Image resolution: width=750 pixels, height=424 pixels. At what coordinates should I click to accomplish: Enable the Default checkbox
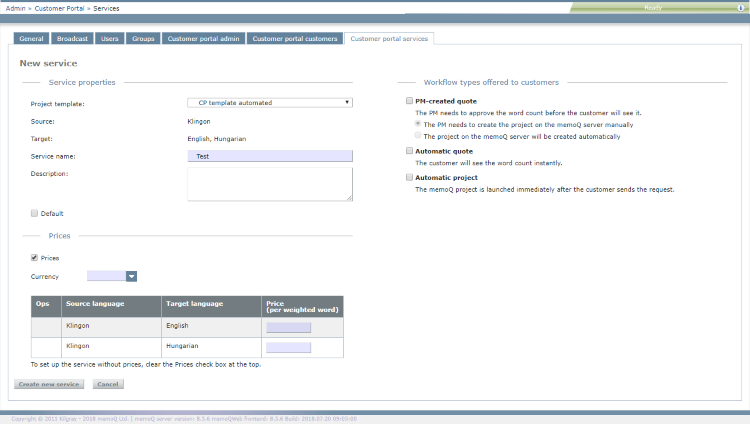(35, 213)
